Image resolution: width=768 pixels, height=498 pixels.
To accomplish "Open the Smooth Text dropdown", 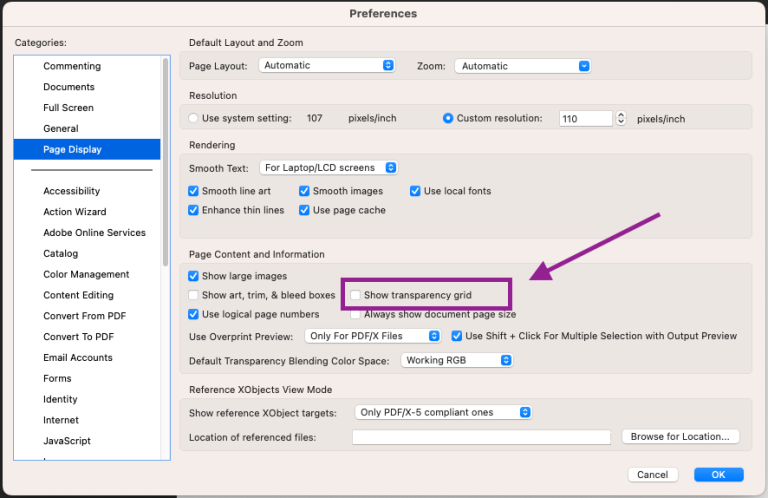I will [x=329, y=167].
